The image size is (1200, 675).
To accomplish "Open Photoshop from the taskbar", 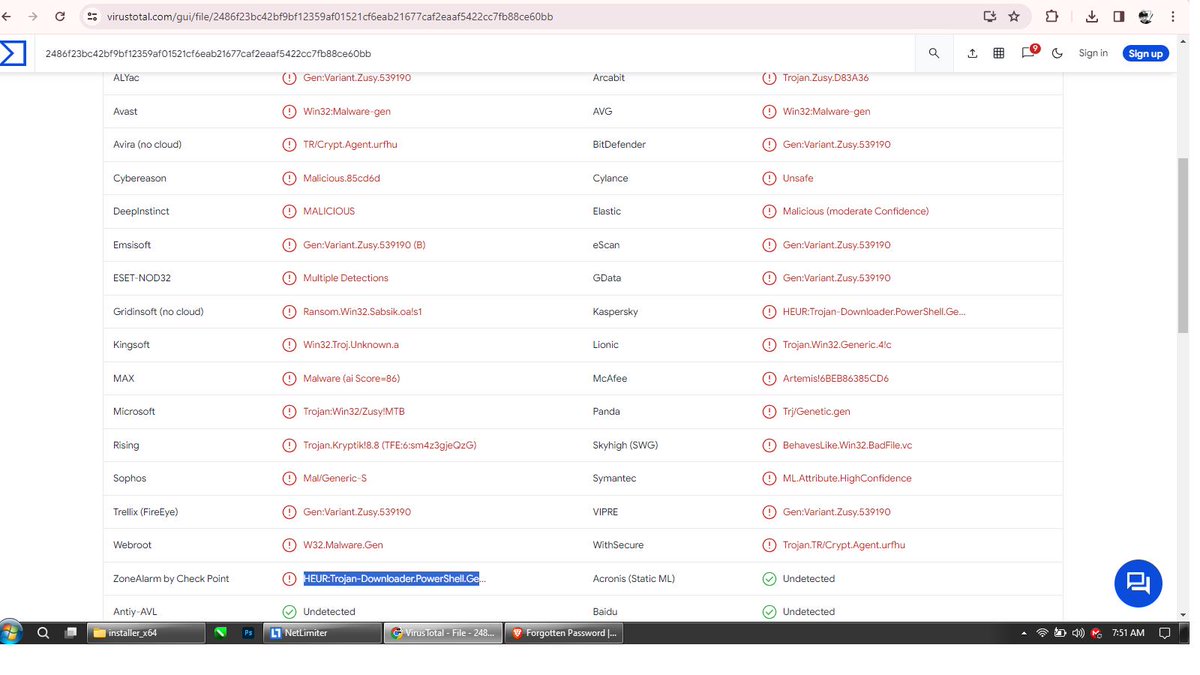I will click(248, 633).
